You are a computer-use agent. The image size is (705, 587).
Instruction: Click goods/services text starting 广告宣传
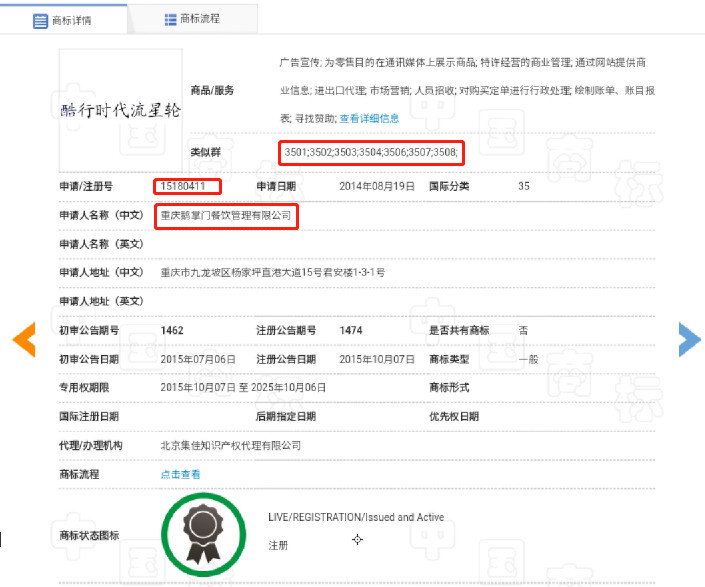[x=467, y=90]
